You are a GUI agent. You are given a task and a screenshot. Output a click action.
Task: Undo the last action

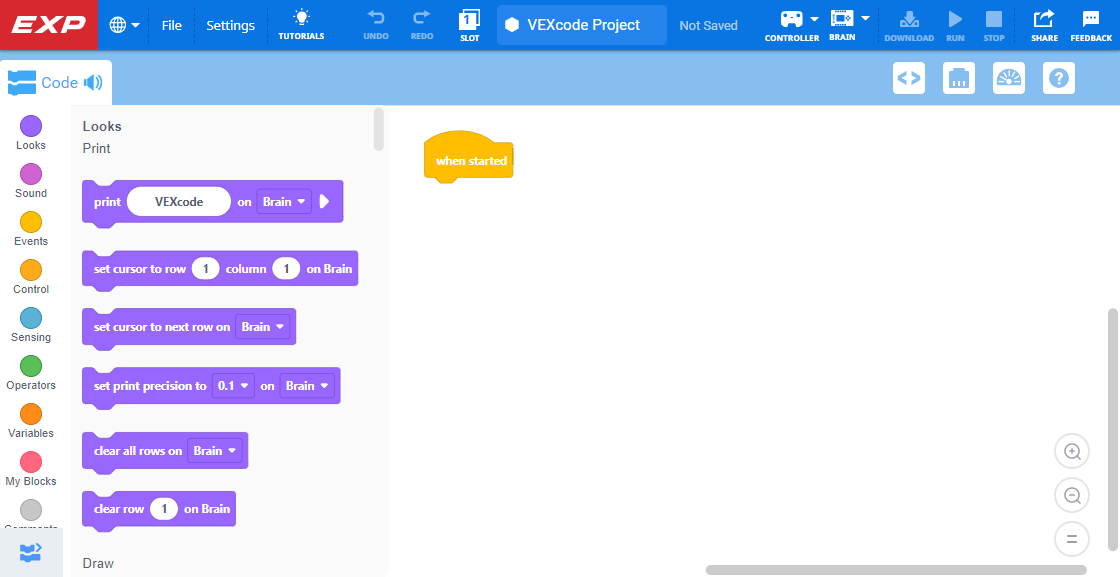point(375,24)
